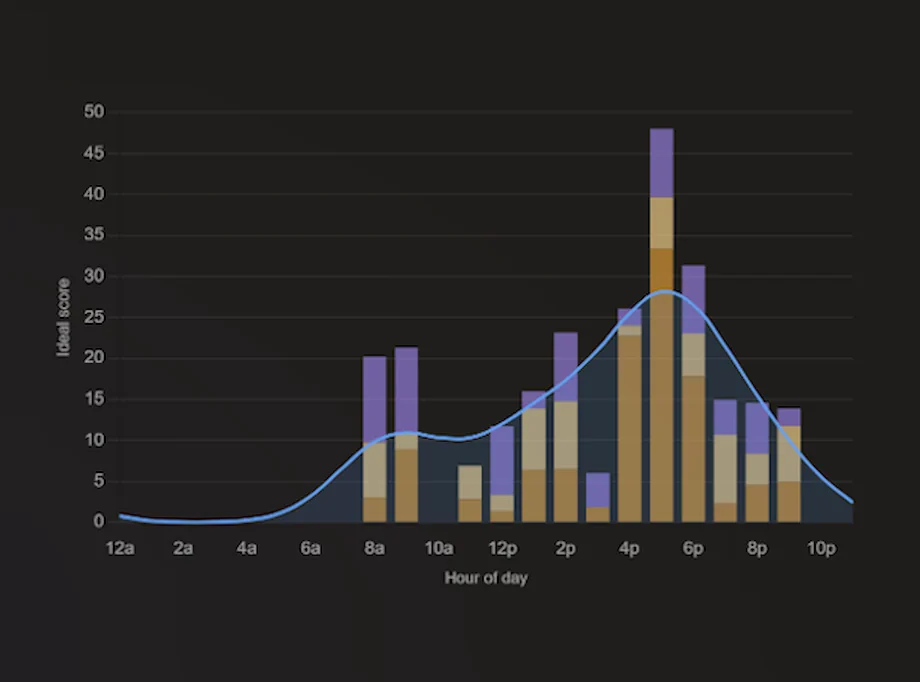Click the '8a' x-axis label
This screenshot has height=682, width=920.
click(374, 548)
